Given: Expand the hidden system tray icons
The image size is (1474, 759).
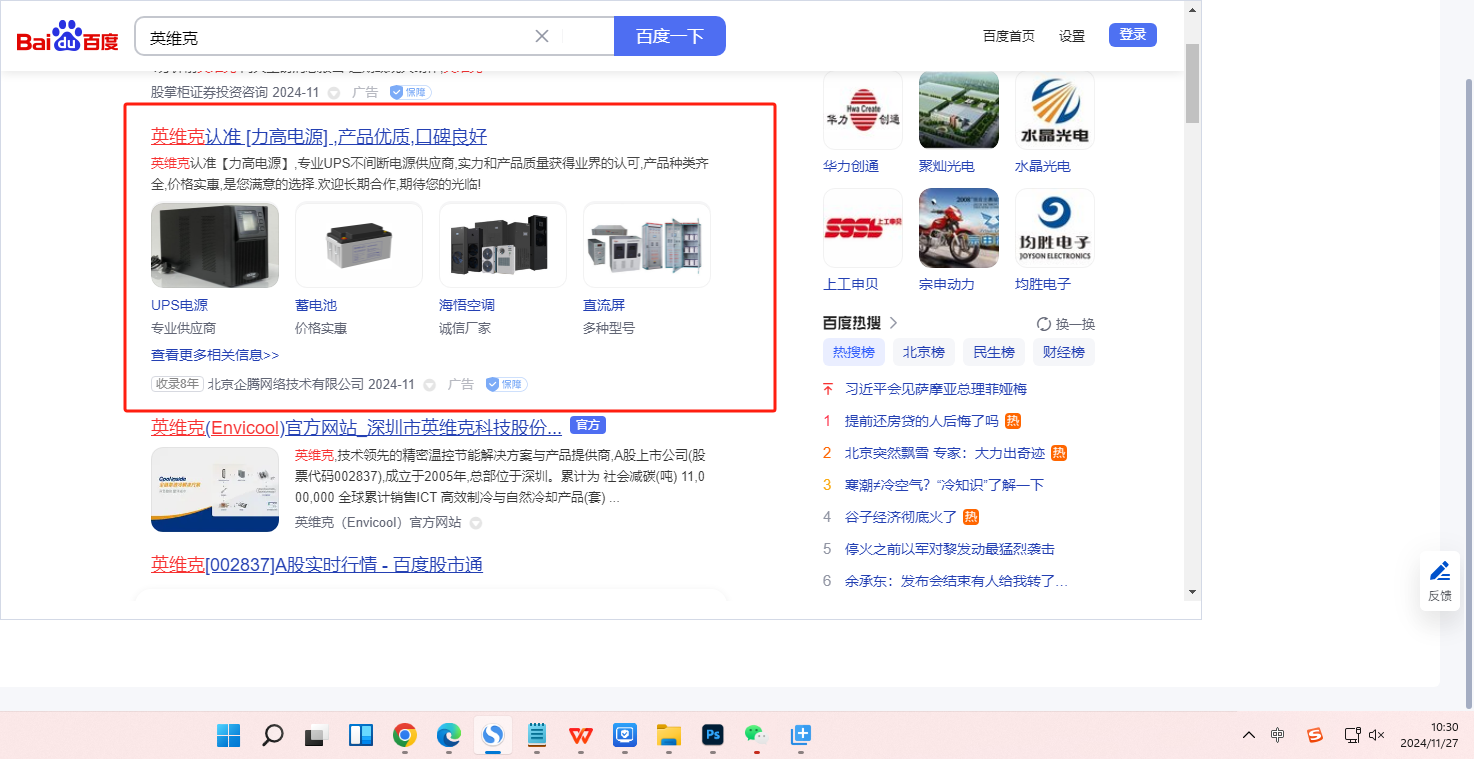Looking at the screenshot, I should coord(1248,735).
